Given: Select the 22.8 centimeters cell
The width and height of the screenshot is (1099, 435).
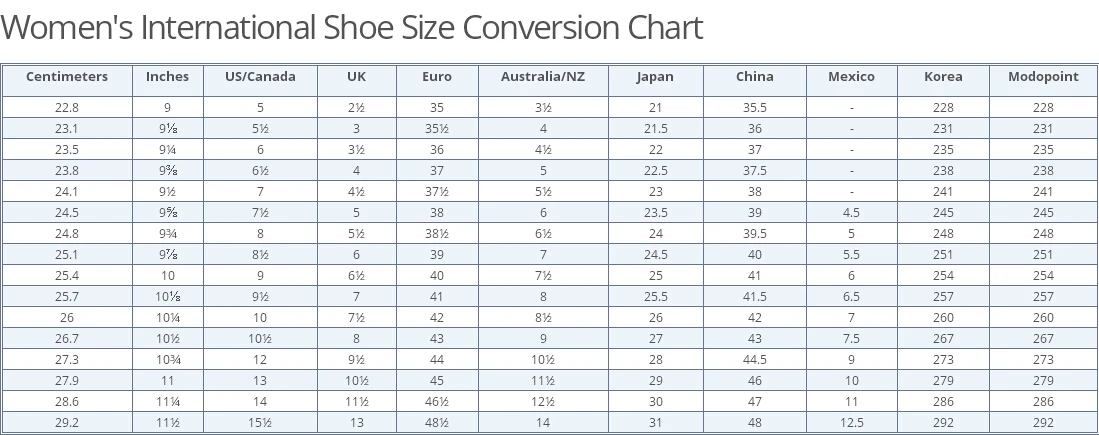Looking at the screenshot, I should (x=67, y=108).
